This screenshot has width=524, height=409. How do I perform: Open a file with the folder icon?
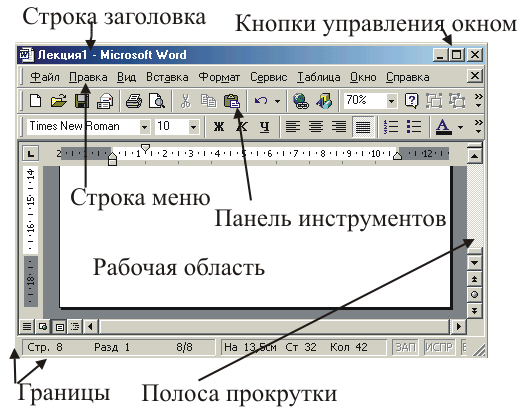58,100
